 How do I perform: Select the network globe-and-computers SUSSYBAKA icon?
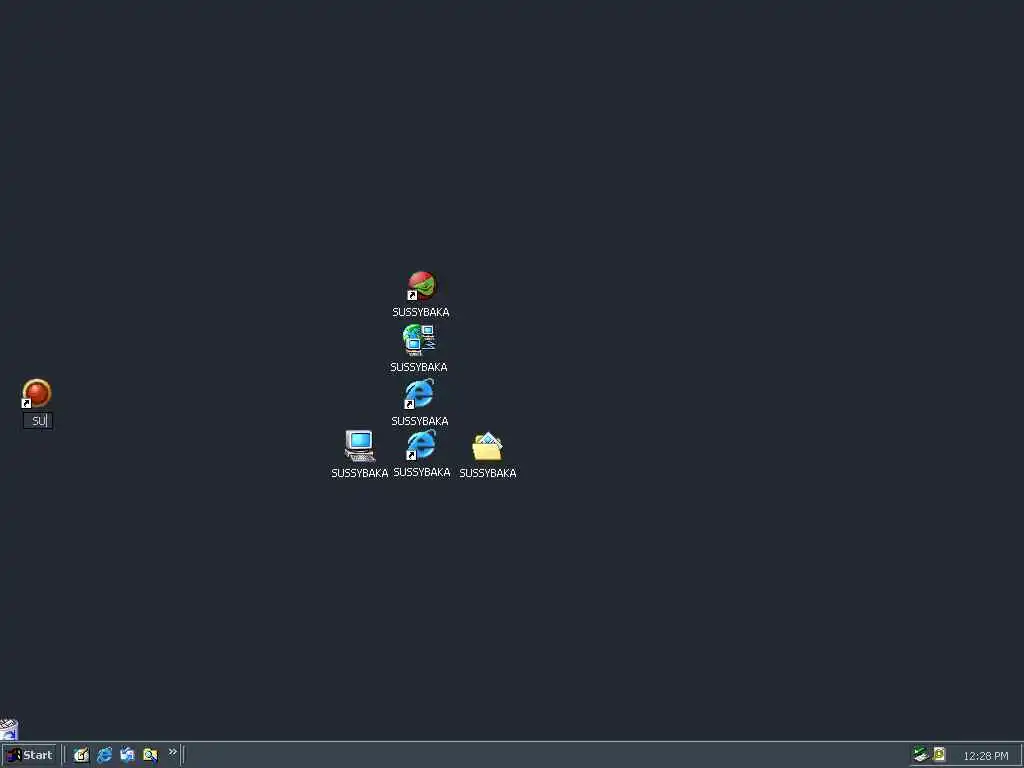point(419,340)
